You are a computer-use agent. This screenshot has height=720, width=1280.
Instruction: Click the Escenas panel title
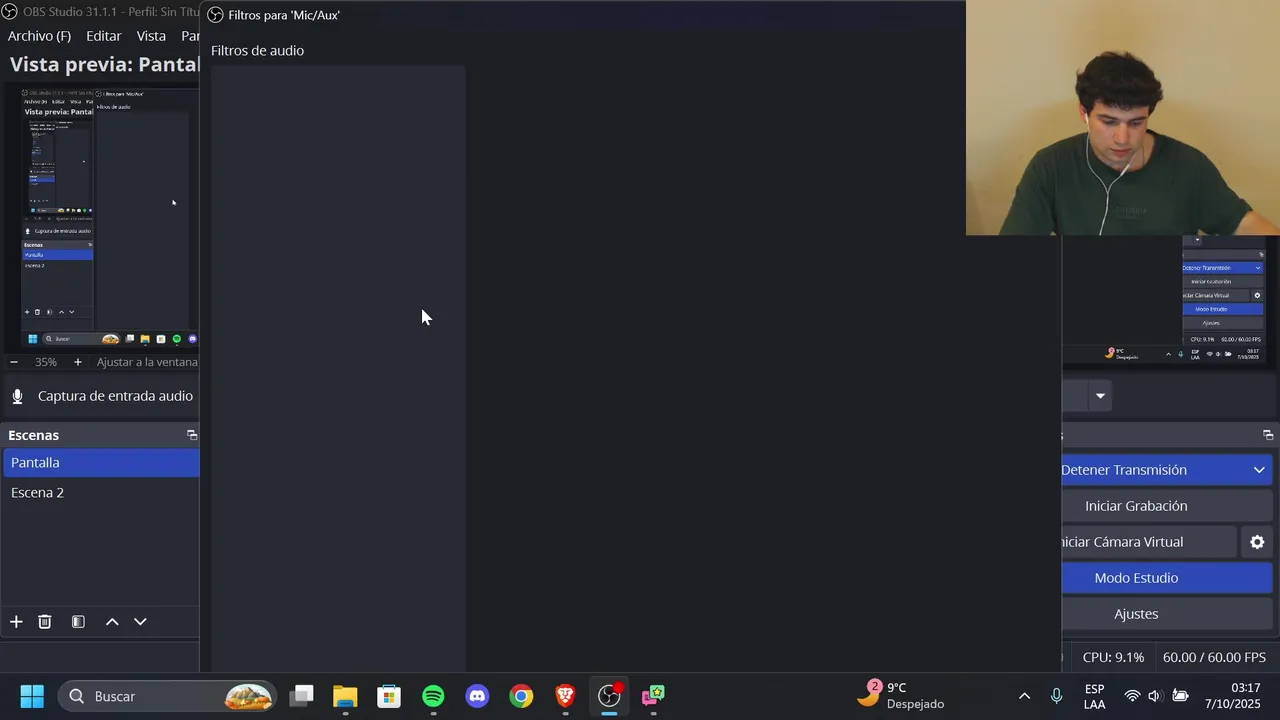[34, 435]
